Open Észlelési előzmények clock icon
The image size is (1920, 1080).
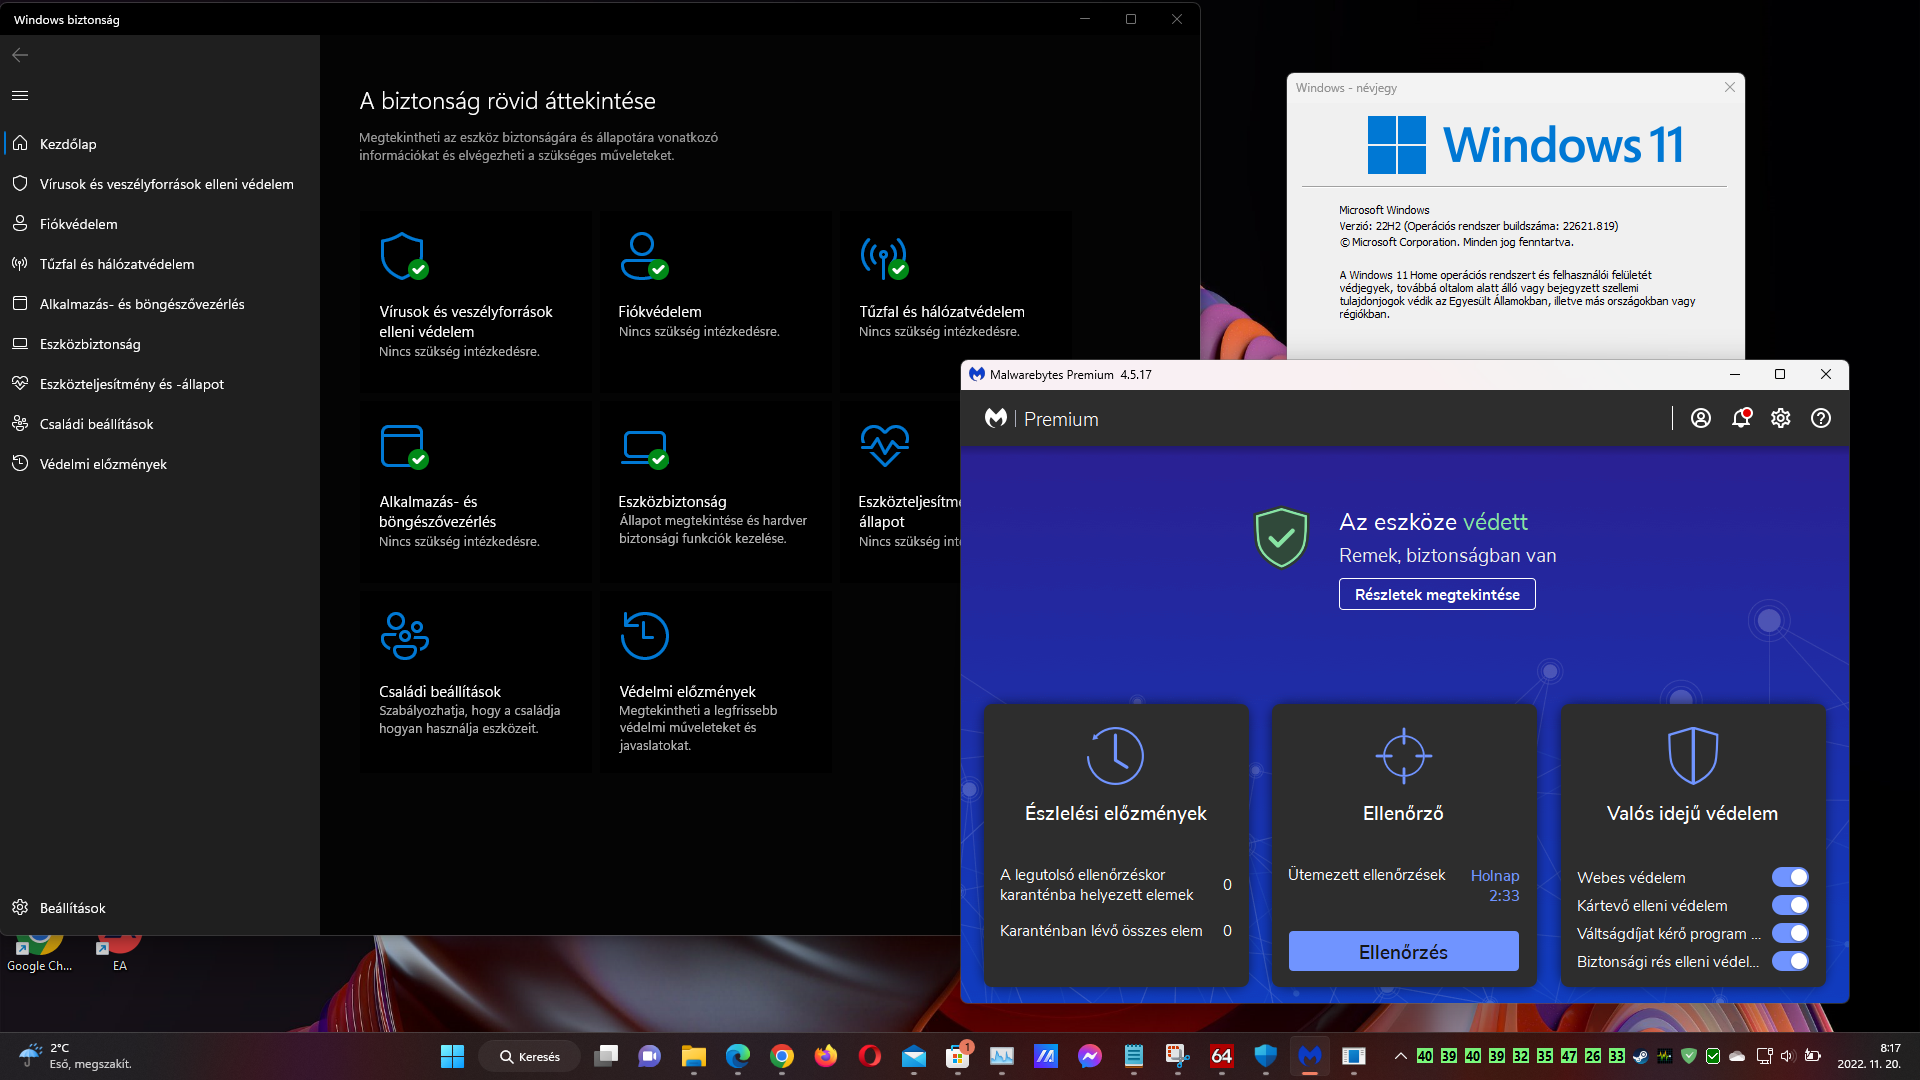[1115, 755]
